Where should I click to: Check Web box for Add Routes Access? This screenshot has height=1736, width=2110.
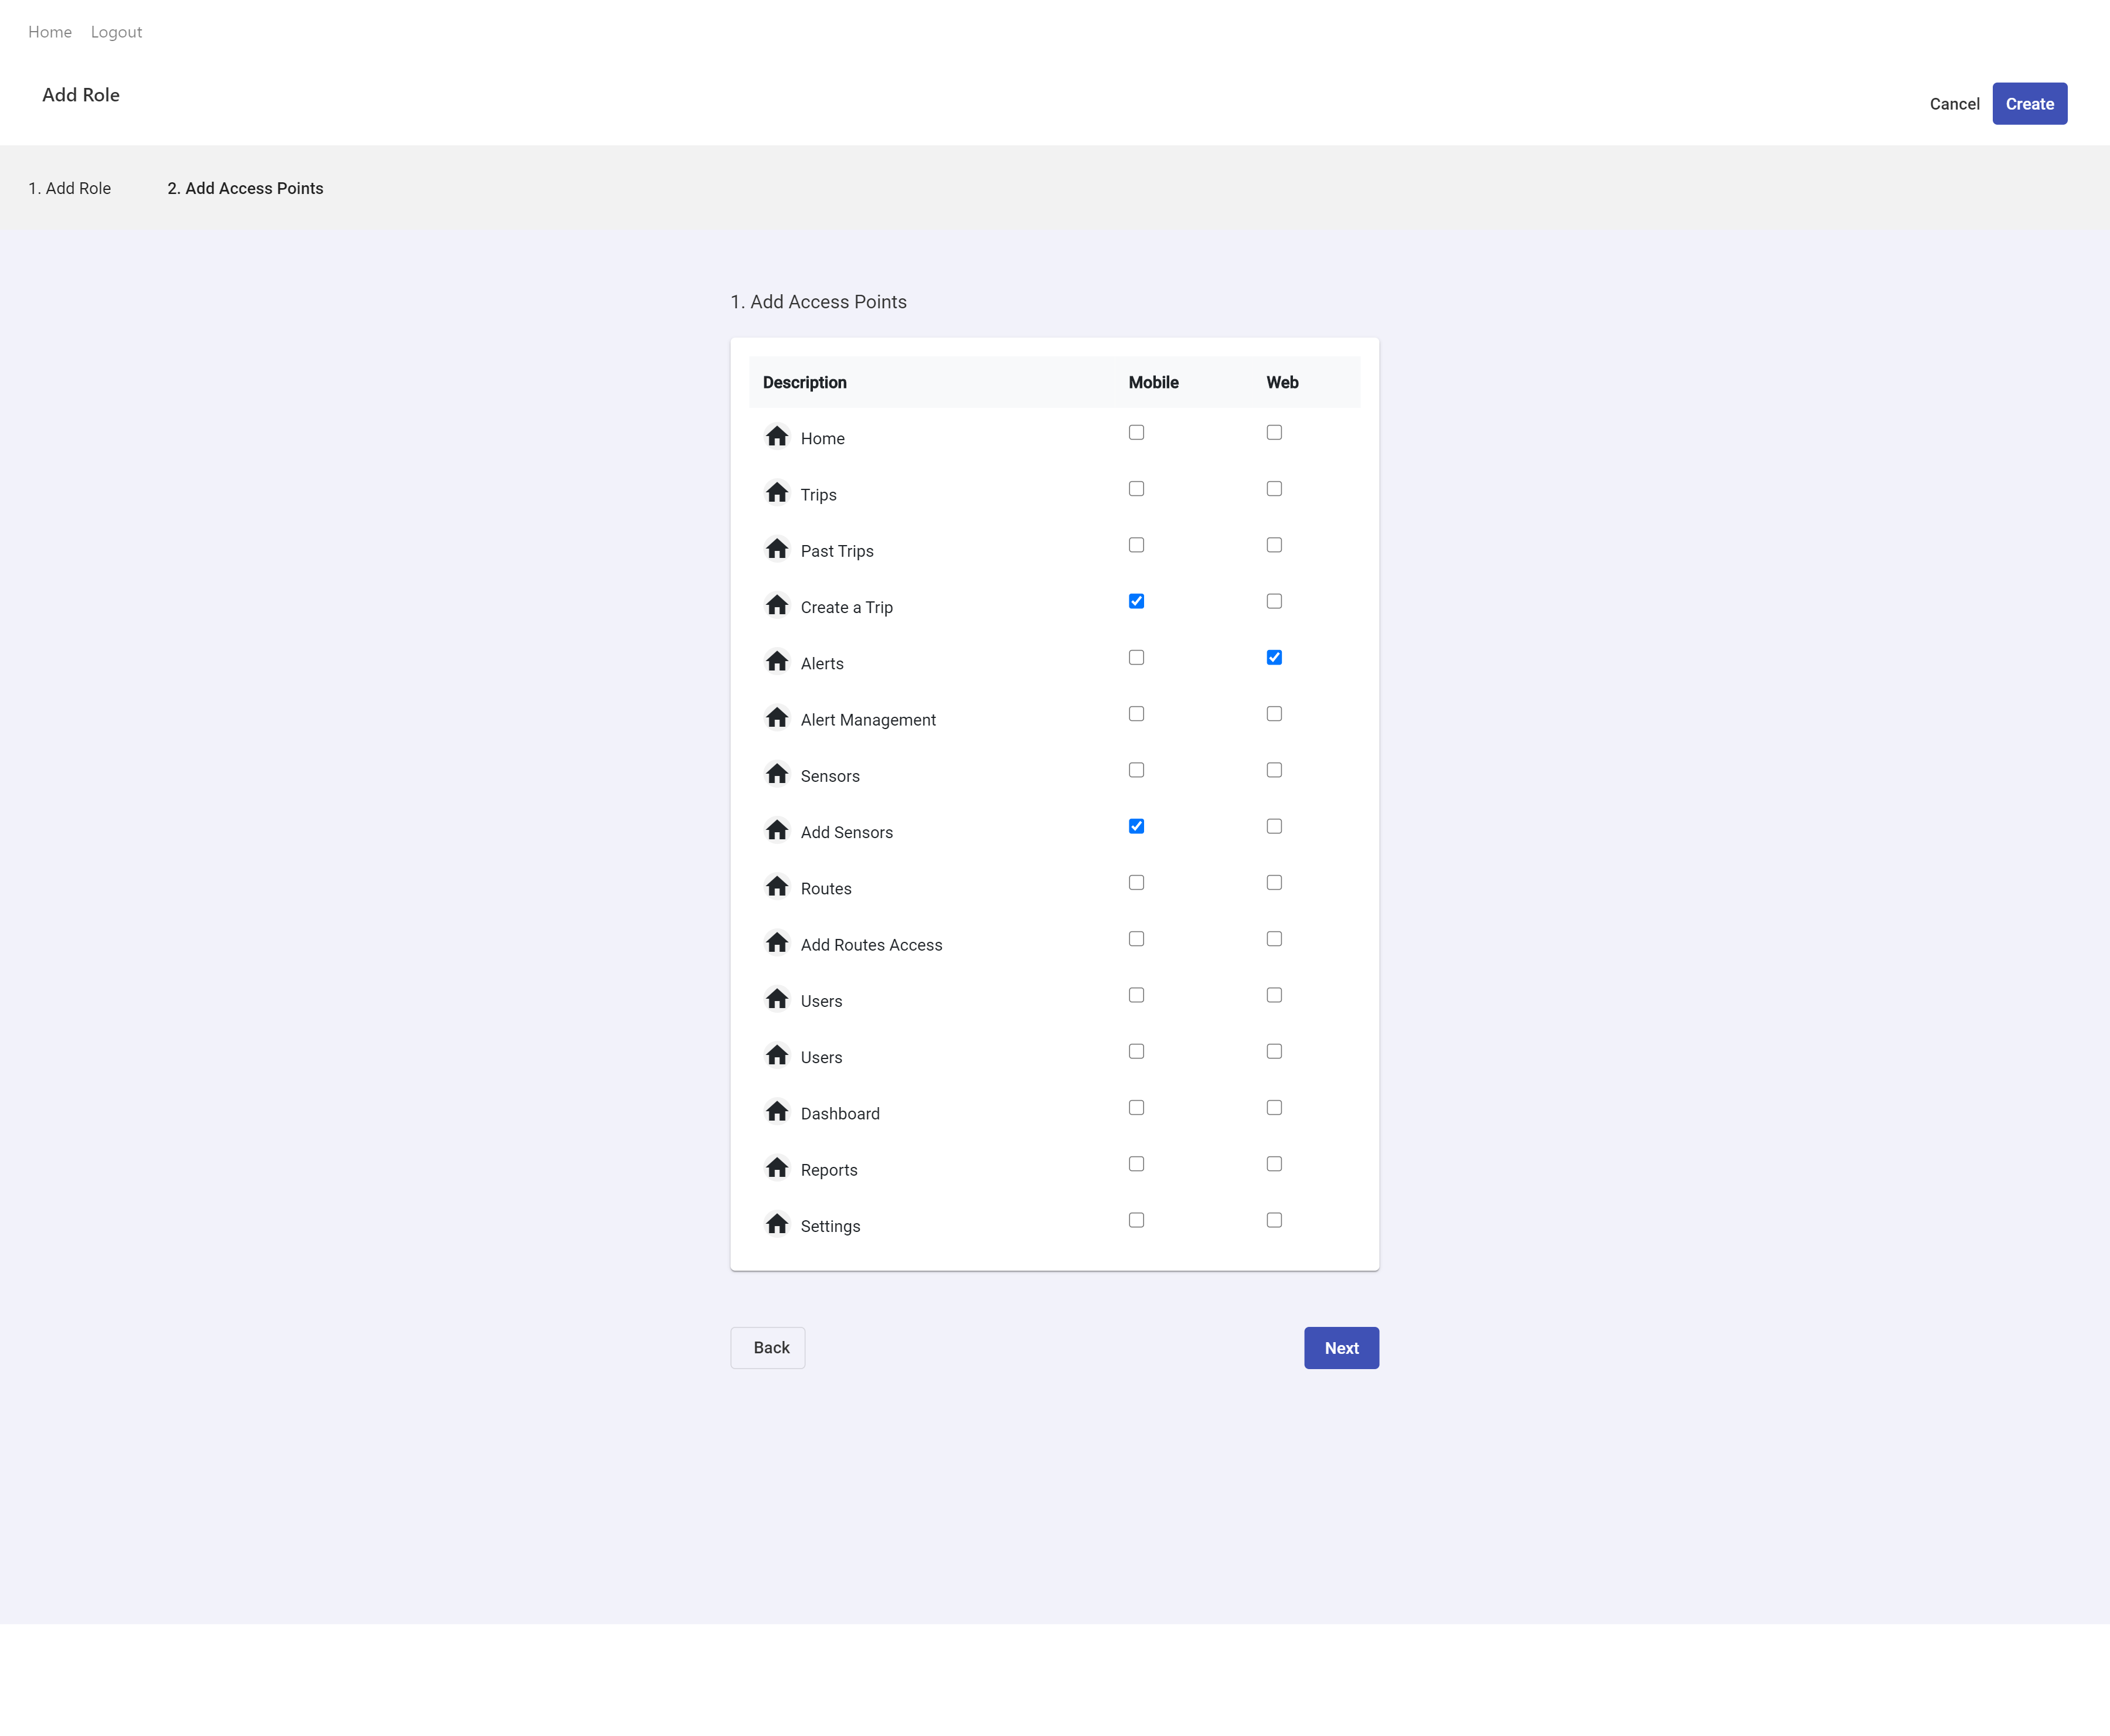(x=1274, y=939)
